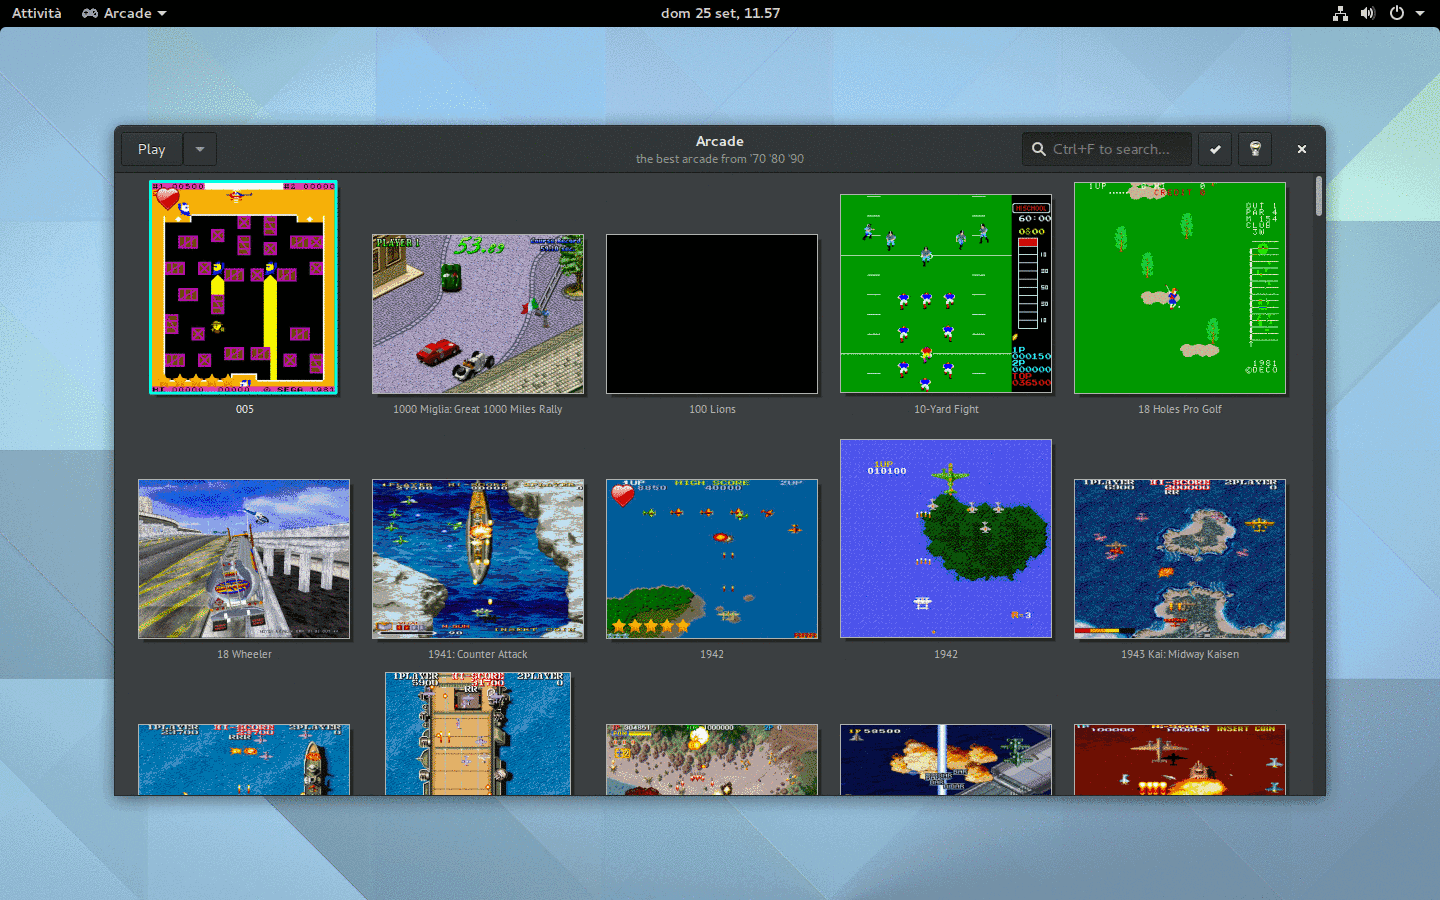Click the magnifier icon in search box
Screen dimensions: 1440x900
(1039, 149)
